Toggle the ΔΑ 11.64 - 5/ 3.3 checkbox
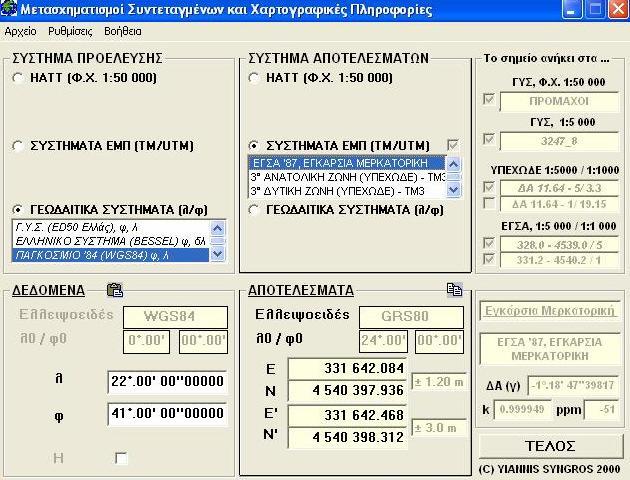Viewport: 630px width, 480px height. click(x=489, y=187)
